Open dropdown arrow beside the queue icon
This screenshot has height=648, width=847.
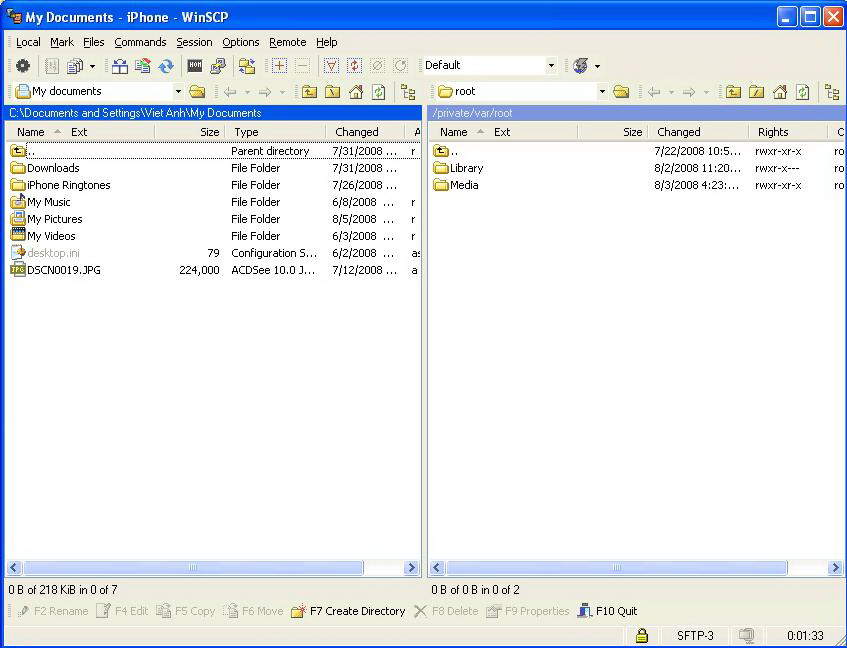pyautogui.click(x=92, y=66)
